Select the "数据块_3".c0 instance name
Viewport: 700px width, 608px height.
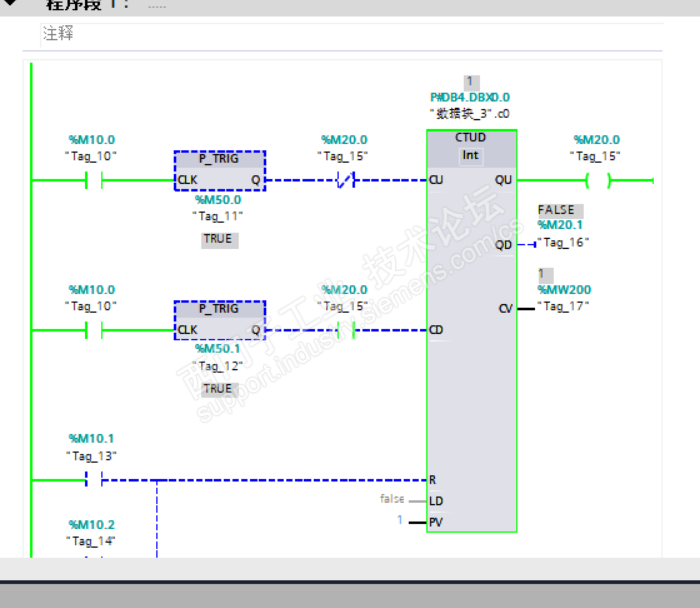pyautogui.click(x=470, y=114)
